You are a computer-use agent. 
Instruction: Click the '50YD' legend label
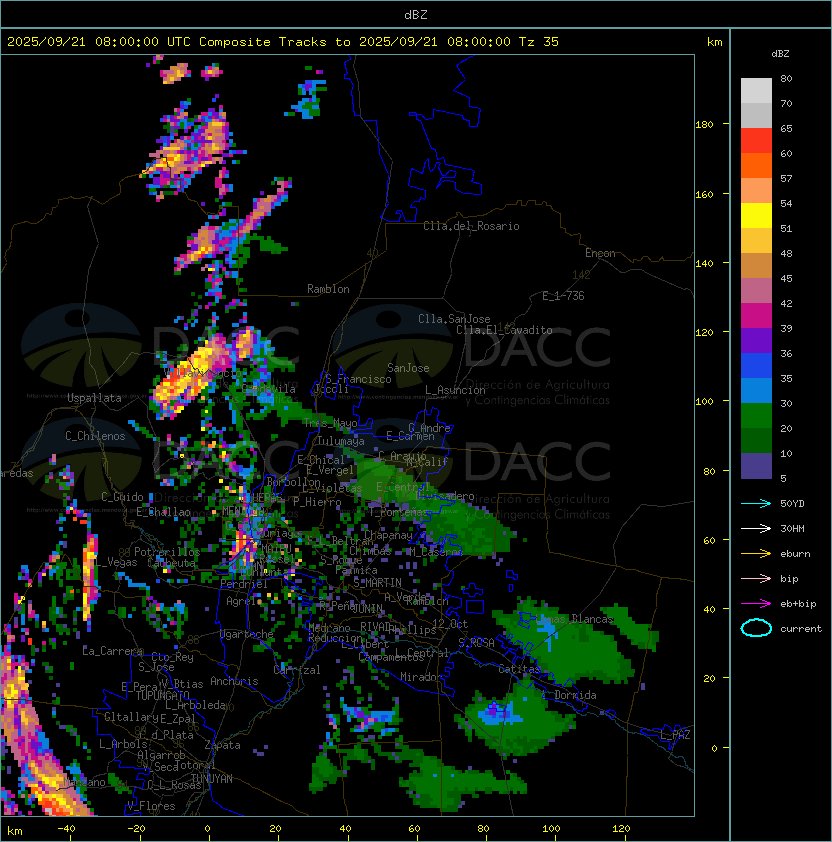[792, 503]
